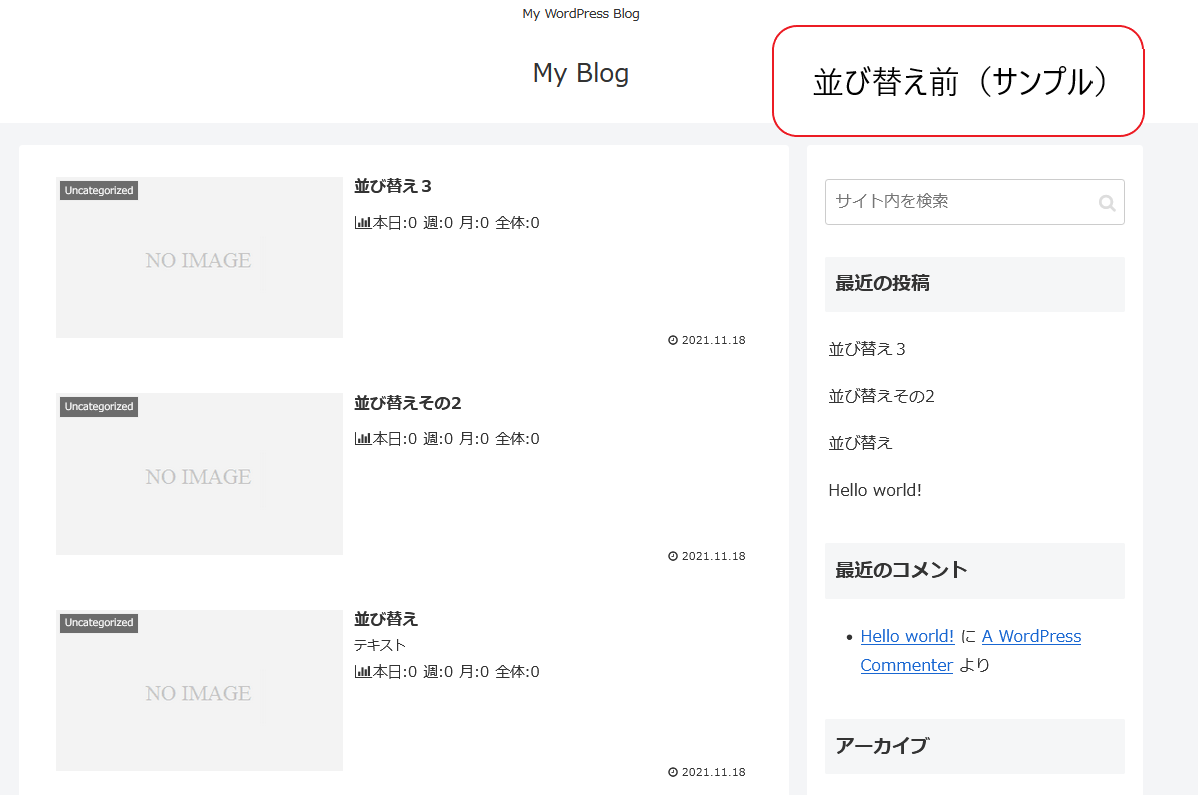Select 並び替えその2 in recent posts sidebar

(x=881, y=396)
